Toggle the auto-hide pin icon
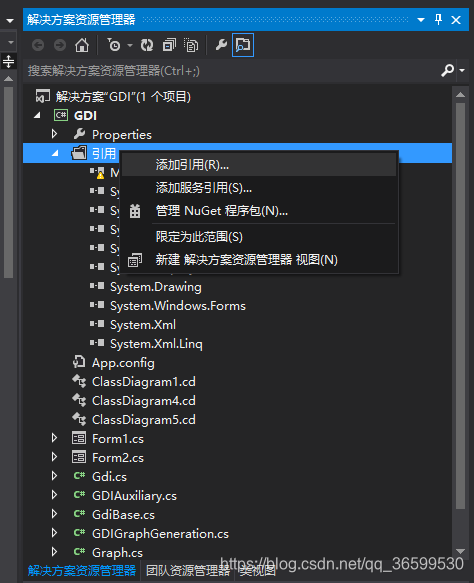The image size is (474, 583). [438, 19]
